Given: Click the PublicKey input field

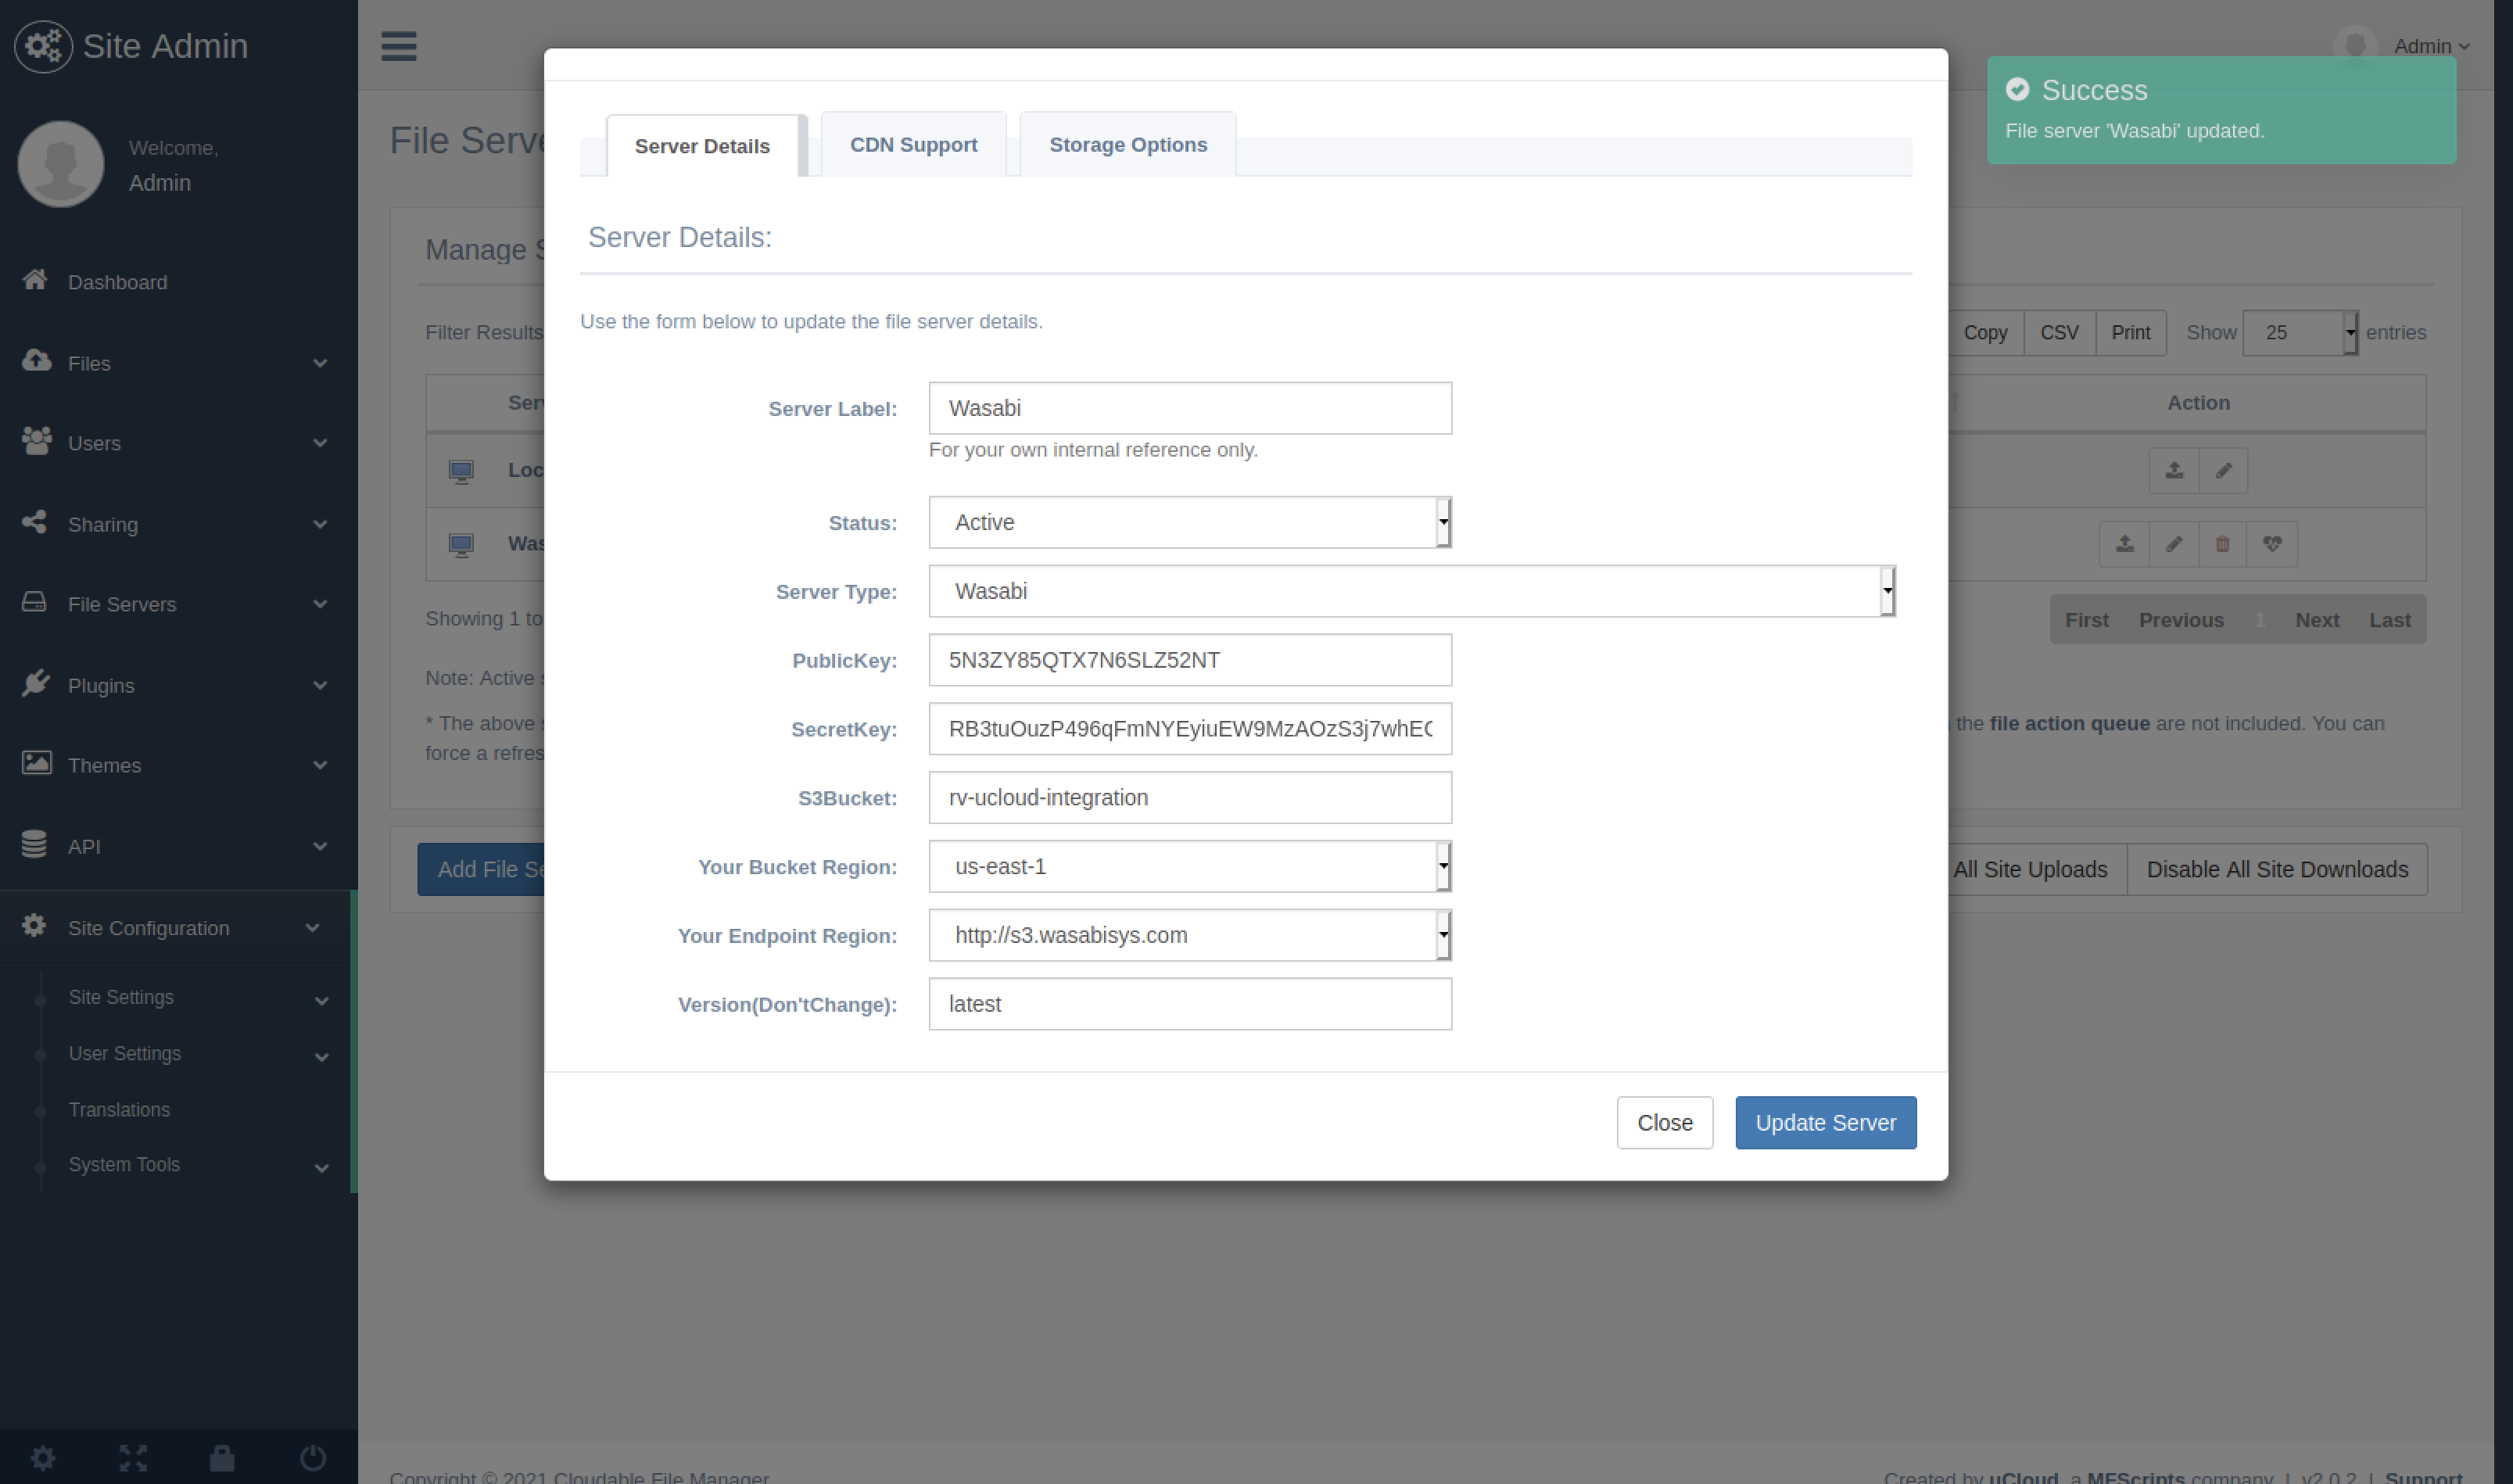Looking at the screenshot, I should coord(1190,660).
